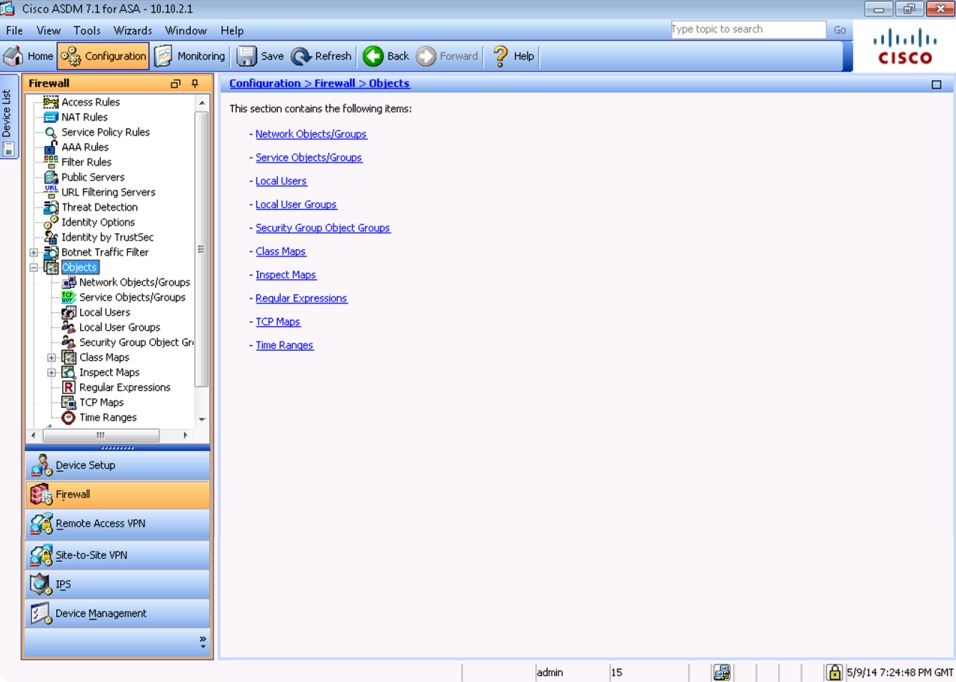Click the Refresh toolbar icon

click(x=302, y=57)
